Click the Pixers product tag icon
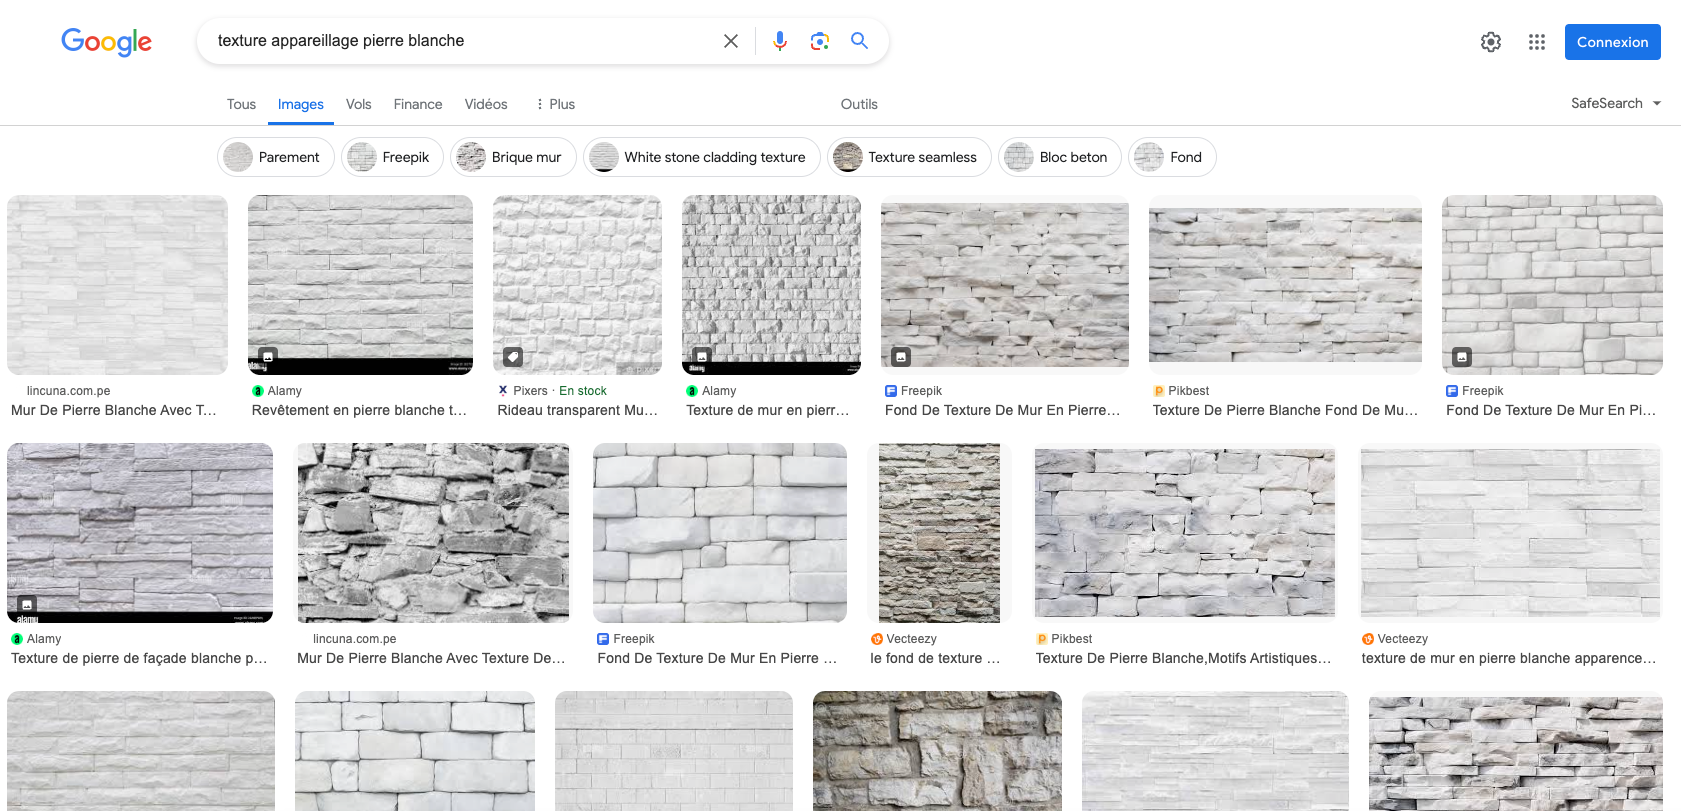 512,356
